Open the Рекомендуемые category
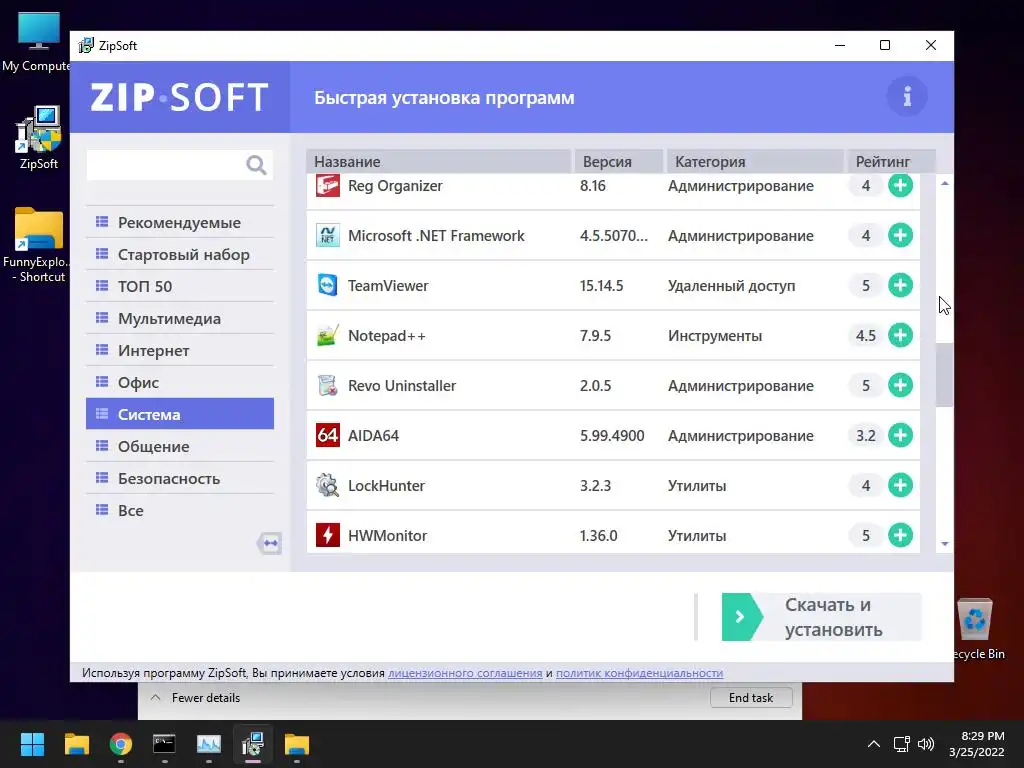 tap(180, 223)
